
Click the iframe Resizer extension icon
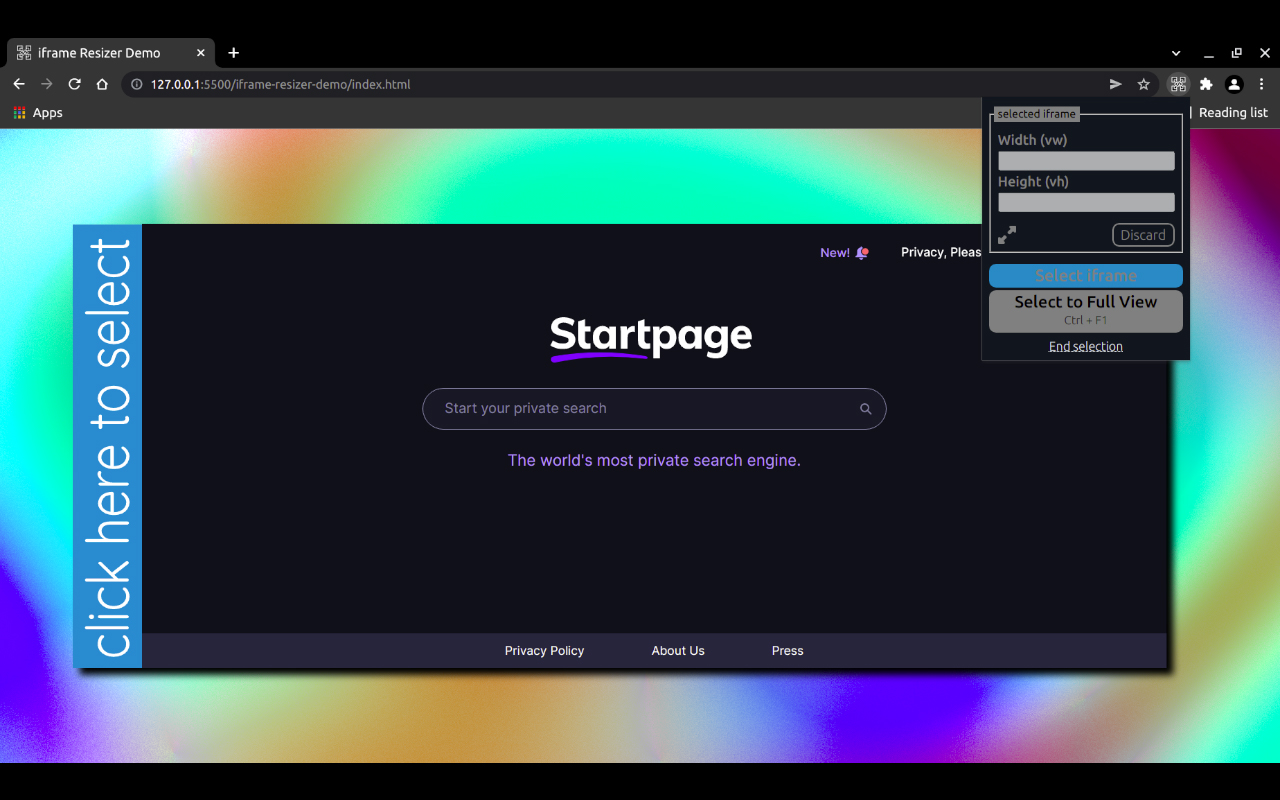[x=1178, y=84]
